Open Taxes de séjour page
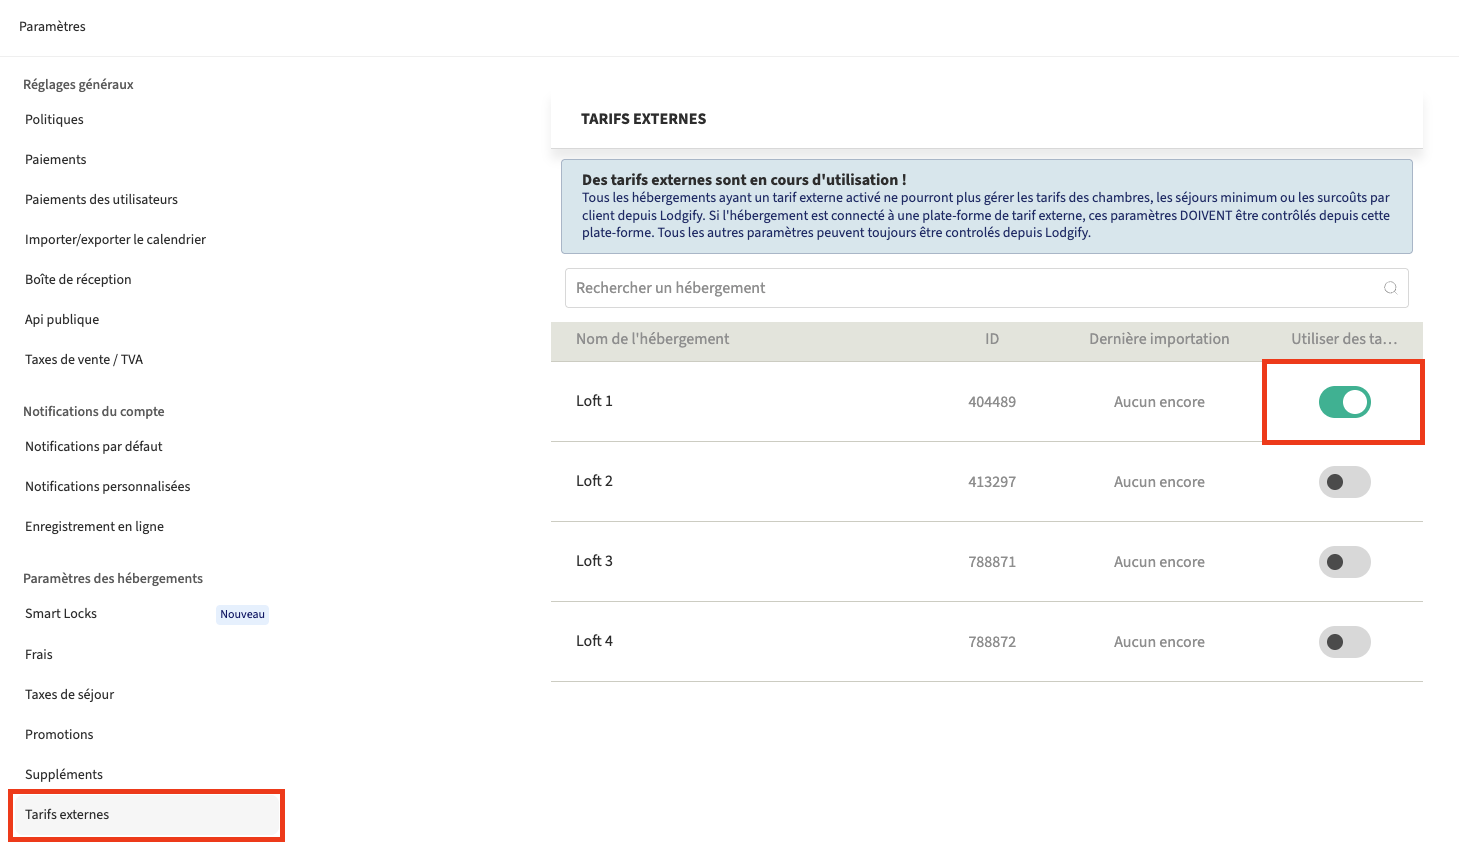 coord(69,694)
